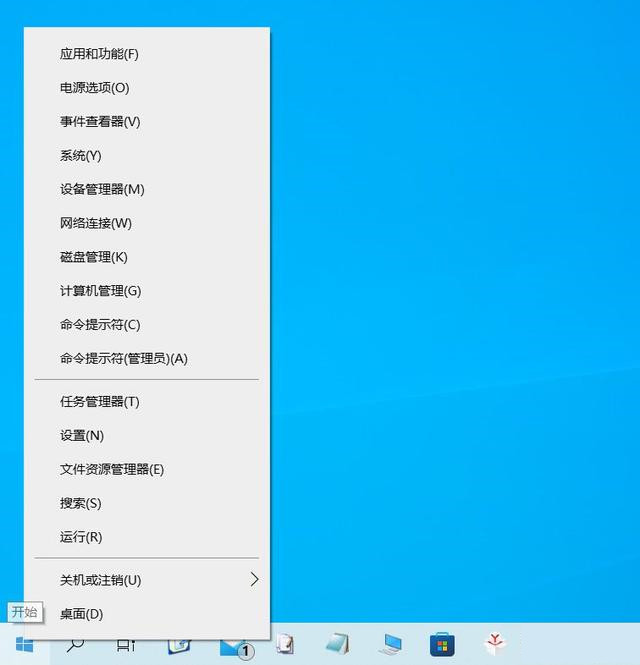
Task: Open taskbar search magnifier icon
Action: (75, 645)
